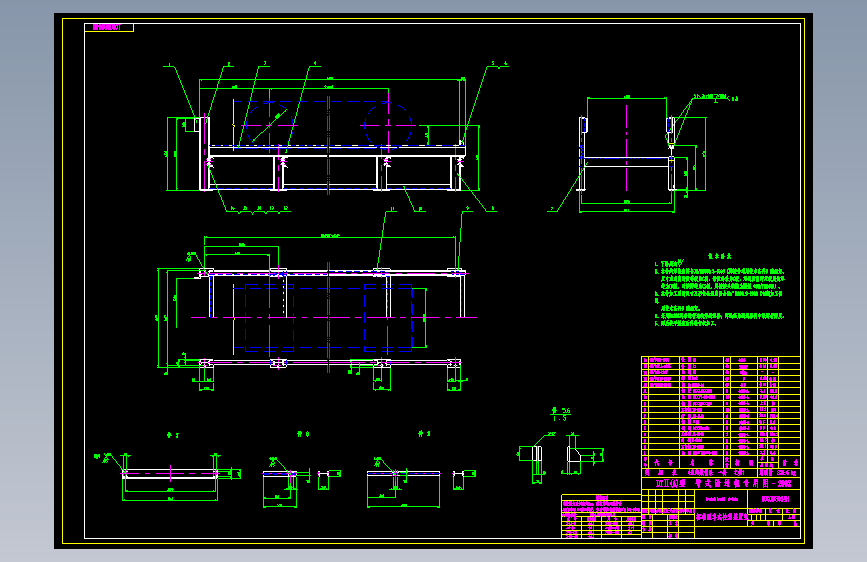Click balloon number 2 above the front elevation view
The image size is (867, 562).
coord(229,64)
